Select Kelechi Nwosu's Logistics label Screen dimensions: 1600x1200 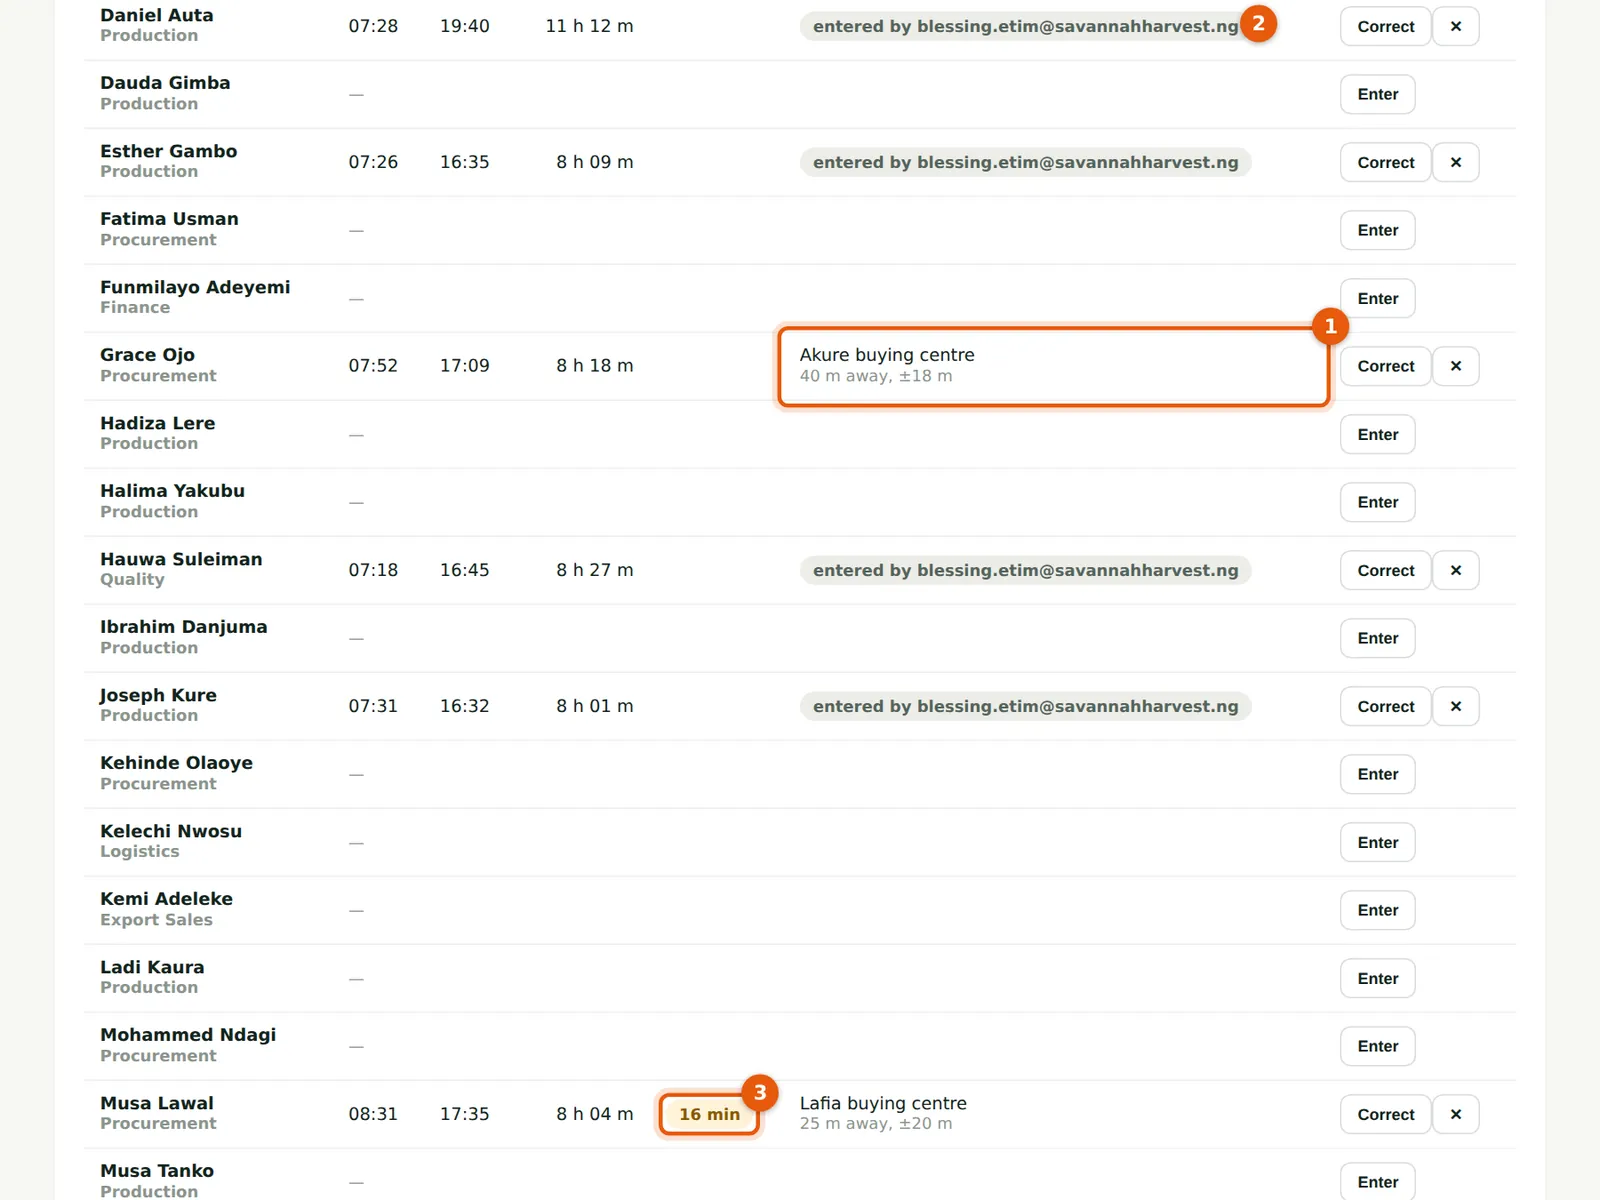tap(140, 852)
